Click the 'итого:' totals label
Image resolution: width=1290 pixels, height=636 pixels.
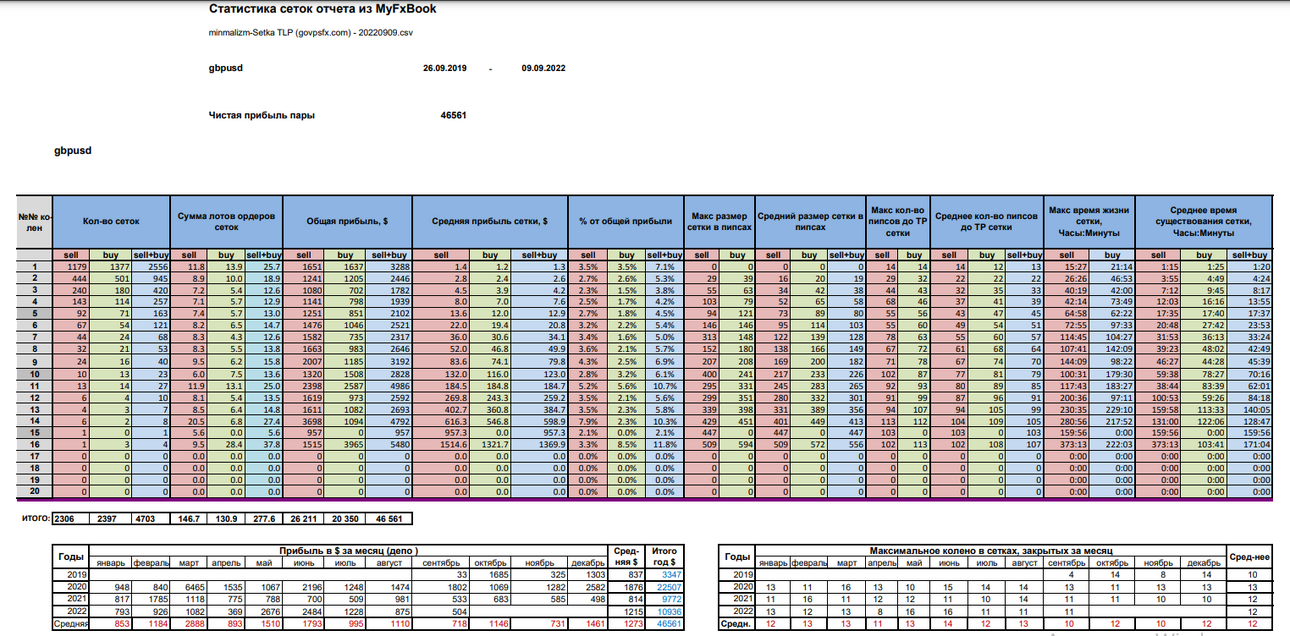tap(36, 518)
